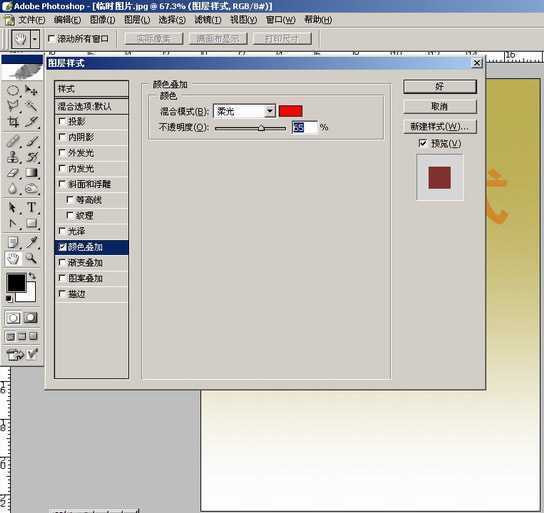
Task: Enable the 内阴影 inner shadow checkbox
Action: (x=62, y=137)
